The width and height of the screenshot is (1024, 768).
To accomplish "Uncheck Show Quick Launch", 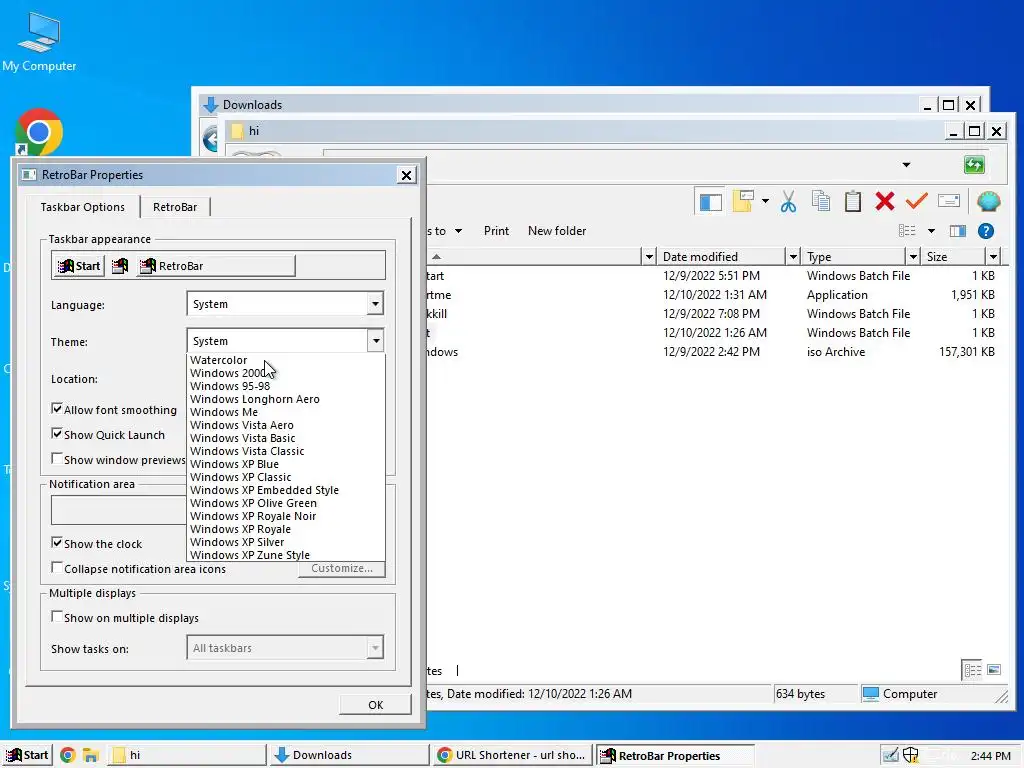I will click(57, 434).
